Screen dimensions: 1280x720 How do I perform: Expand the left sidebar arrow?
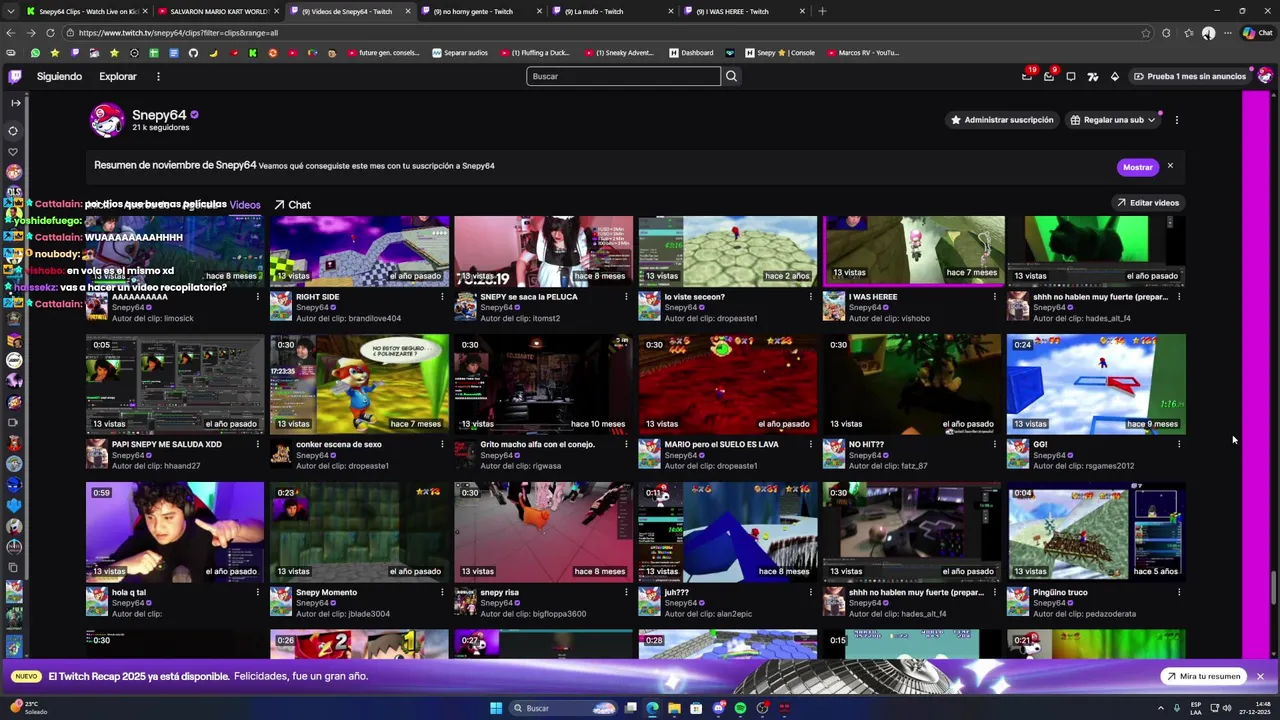tap(15, 103)
